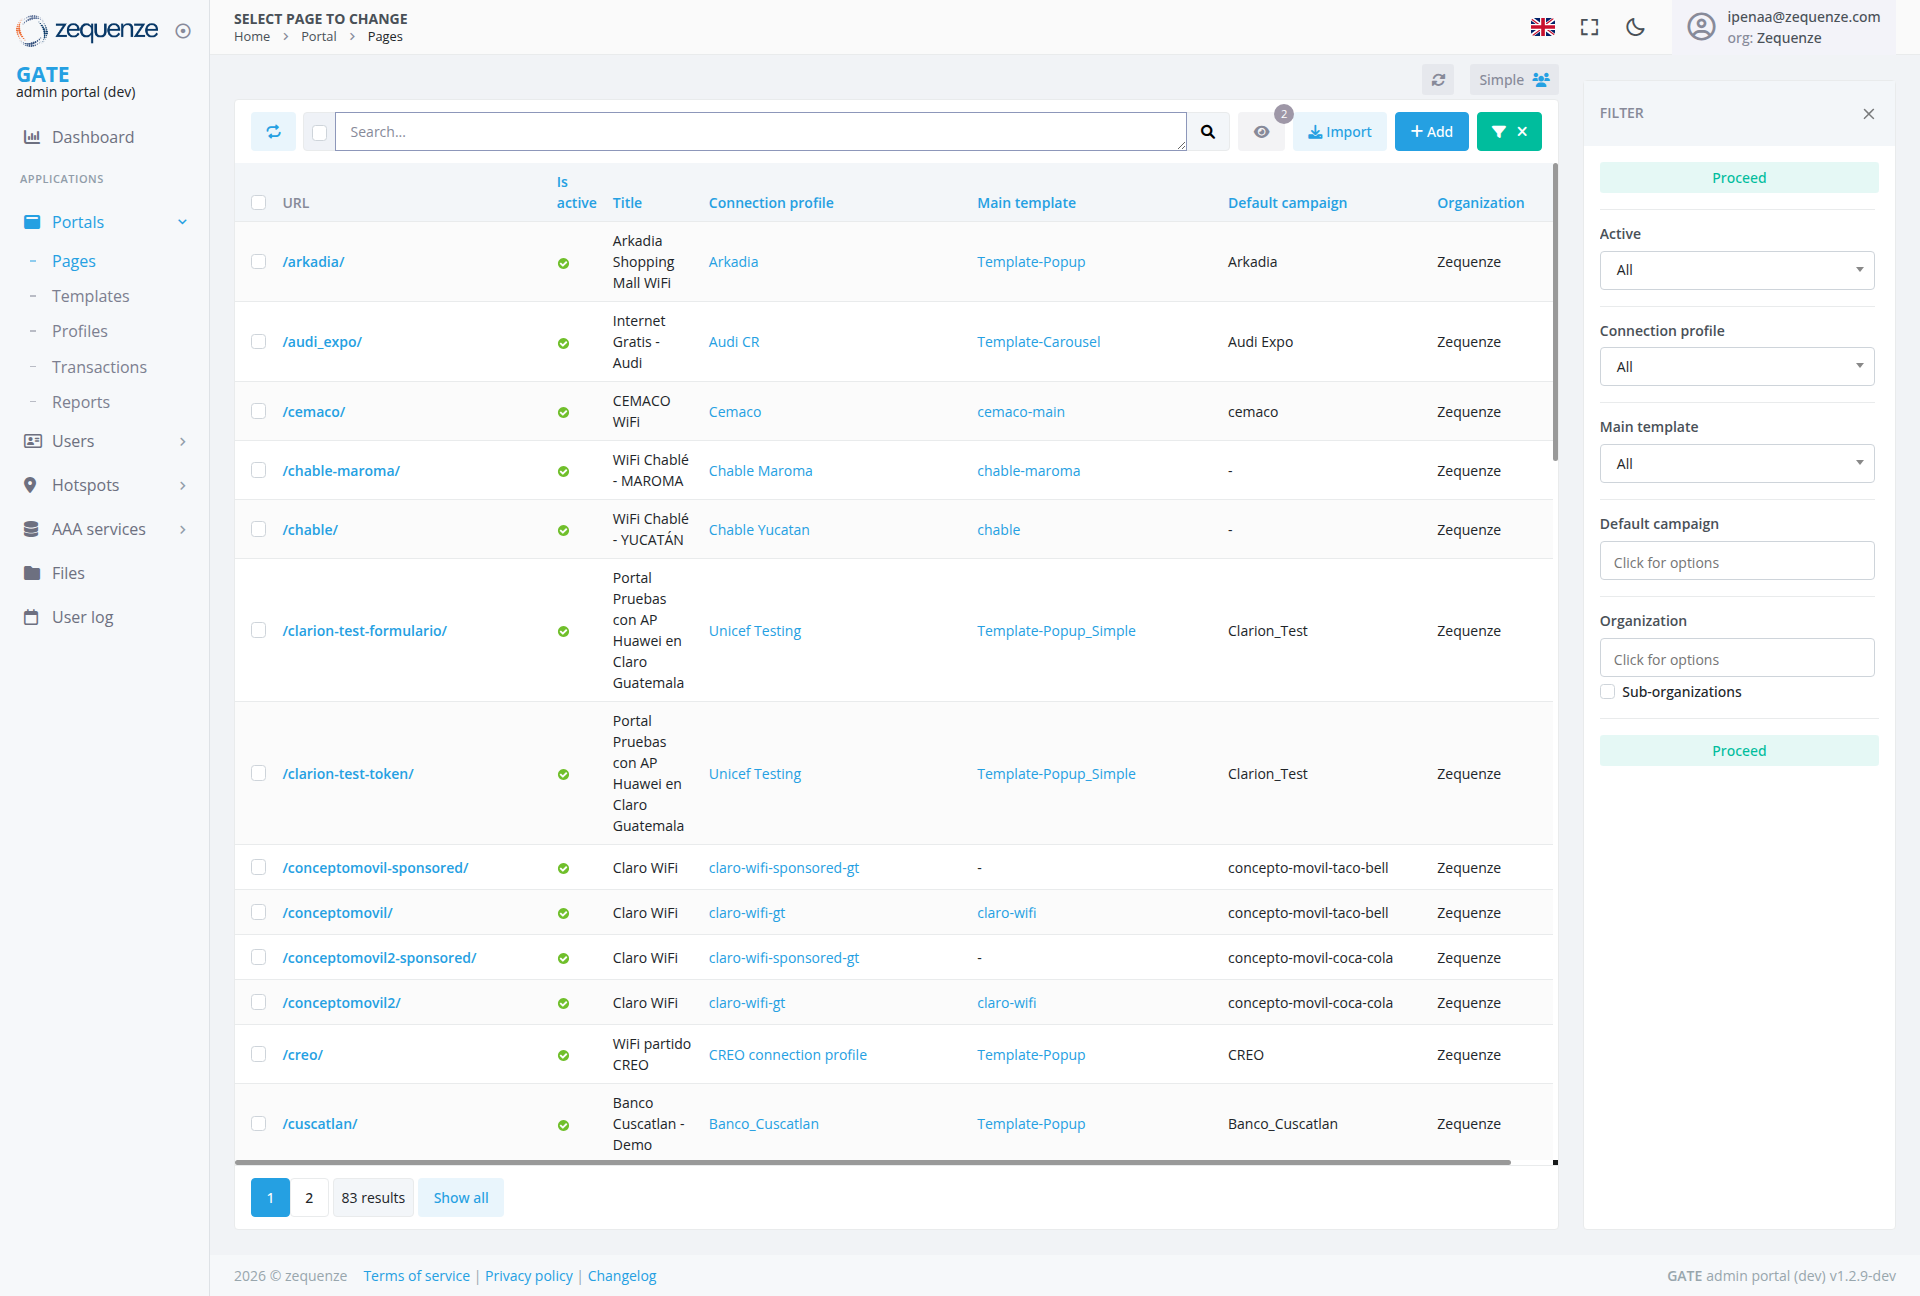Toggle the eye visibility preview icon
Image resolution: width=1920 pixels, height=1296 pixels.
[x=1261, y=131]
